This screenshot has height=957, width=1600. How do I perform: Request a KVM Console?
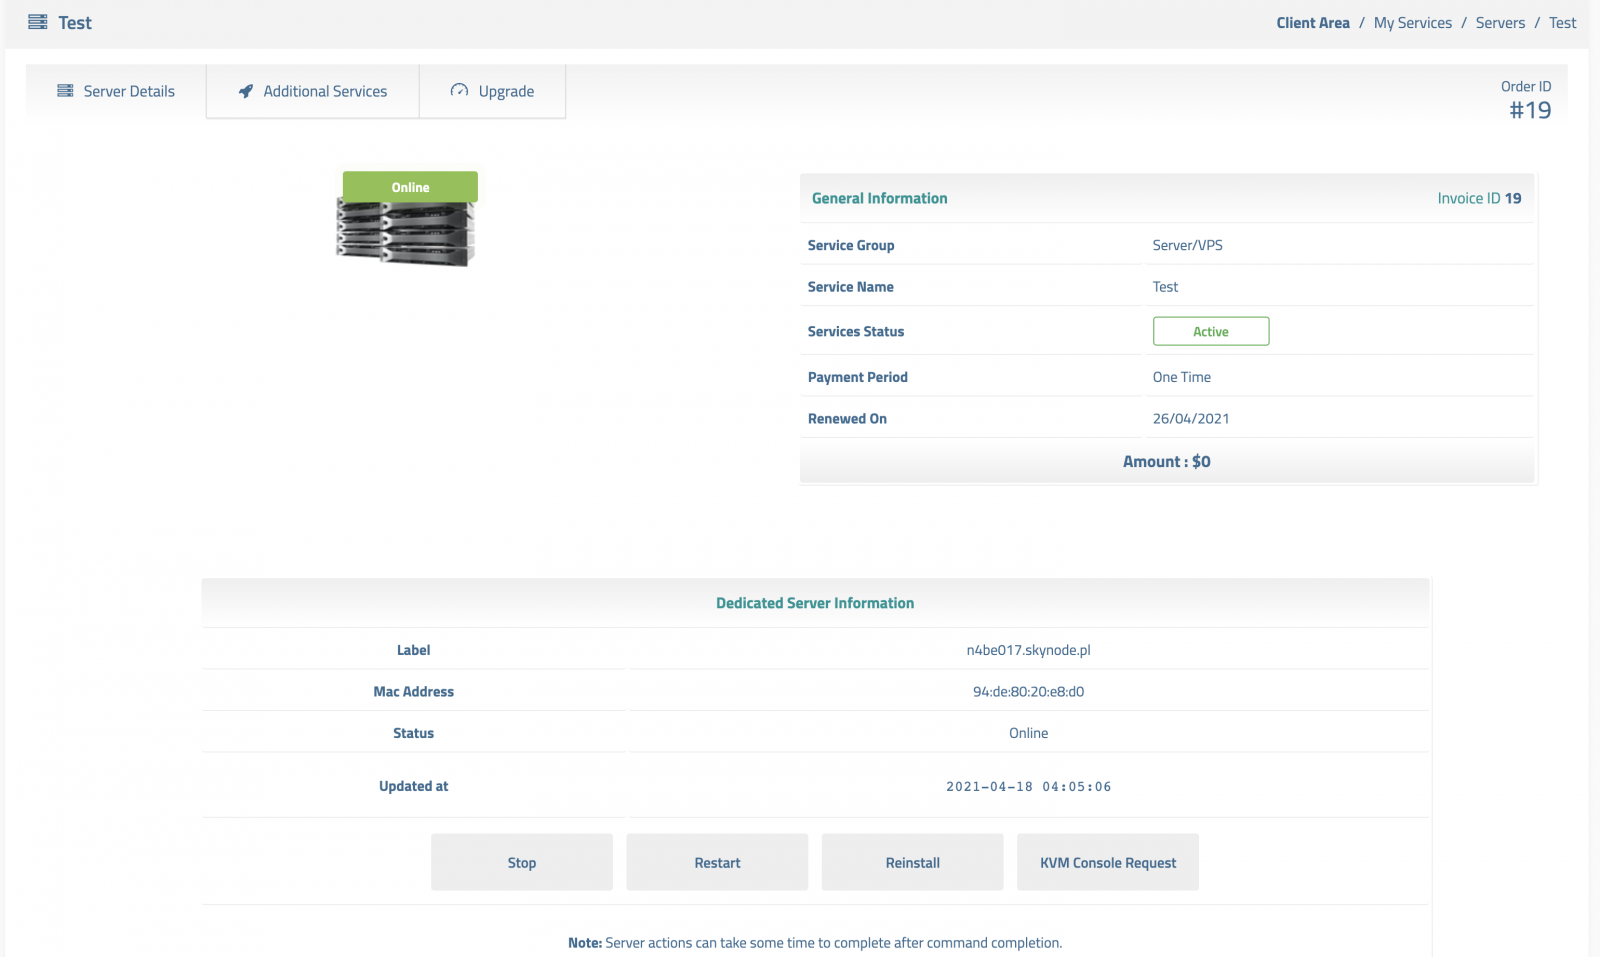[x=1108, y=862]
